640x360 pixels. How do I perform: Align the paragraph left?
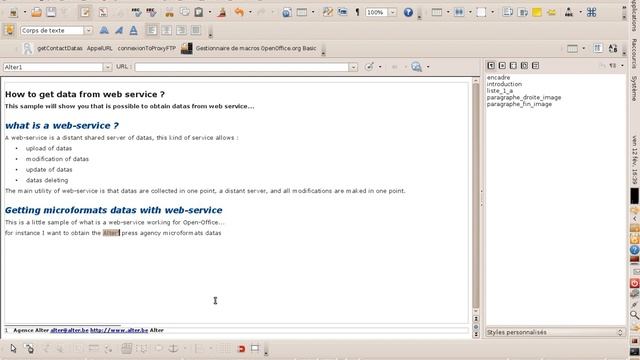(x=152, y=30)
